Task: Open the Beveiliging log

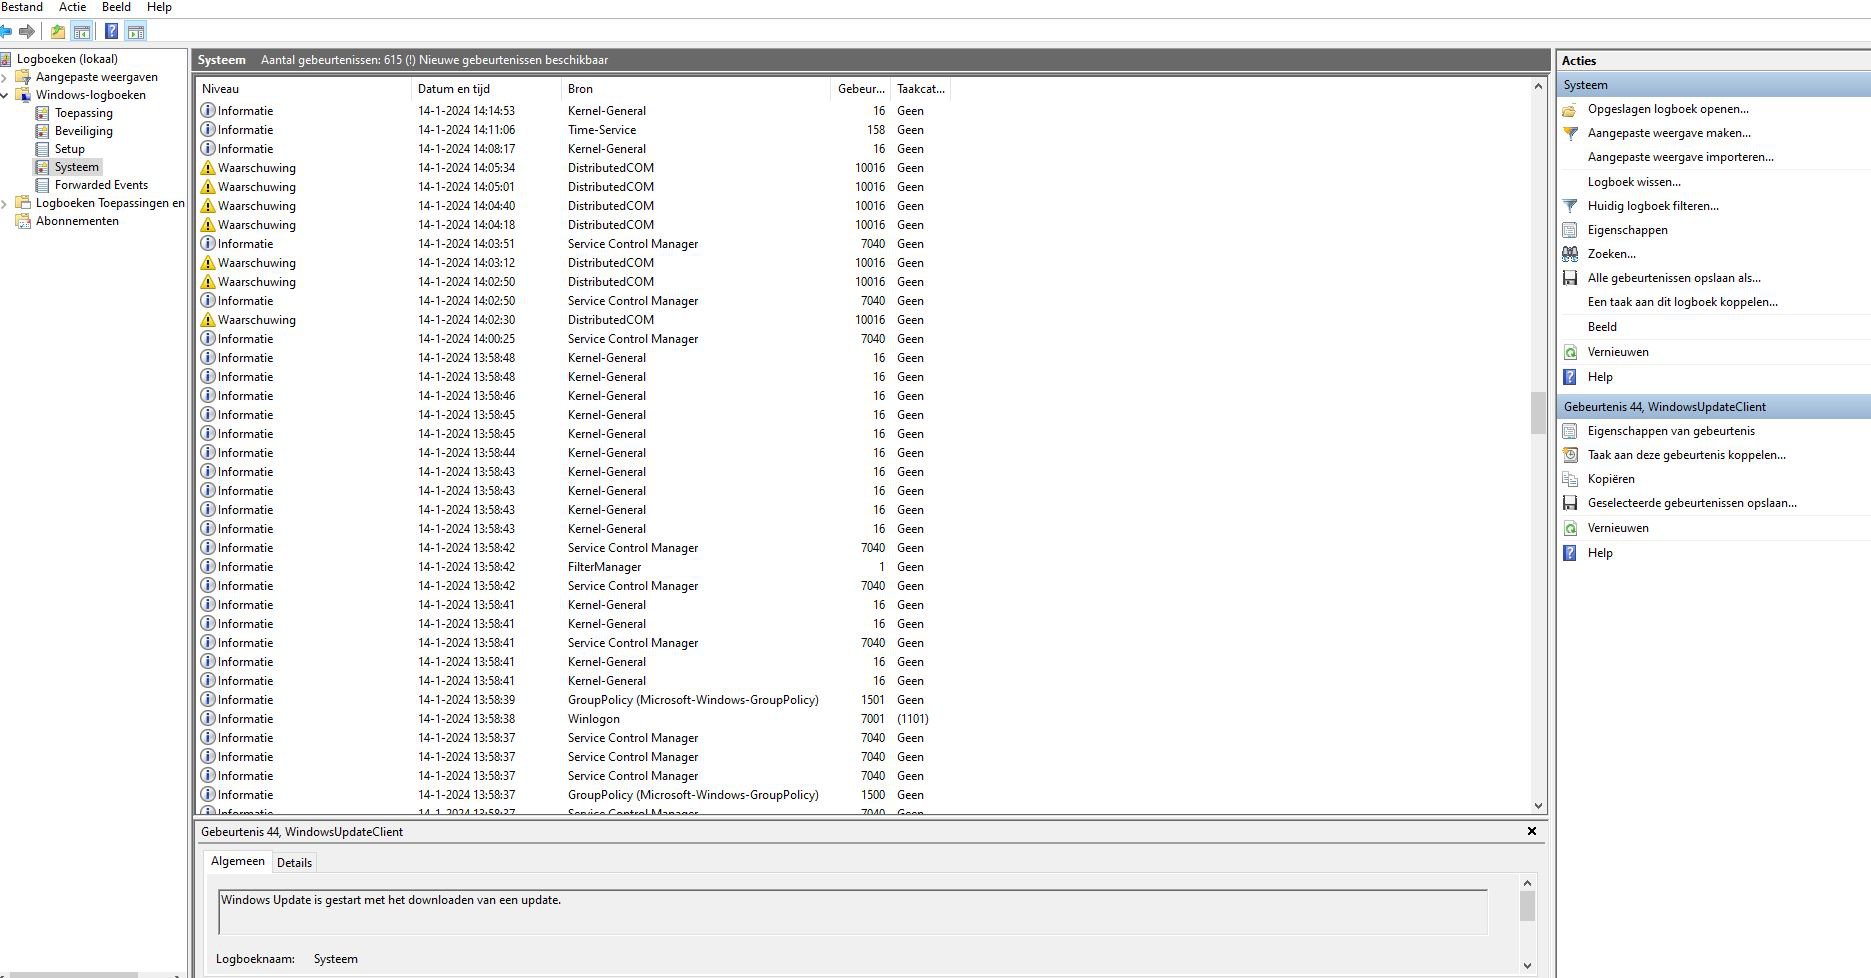Action: point(83,131)
